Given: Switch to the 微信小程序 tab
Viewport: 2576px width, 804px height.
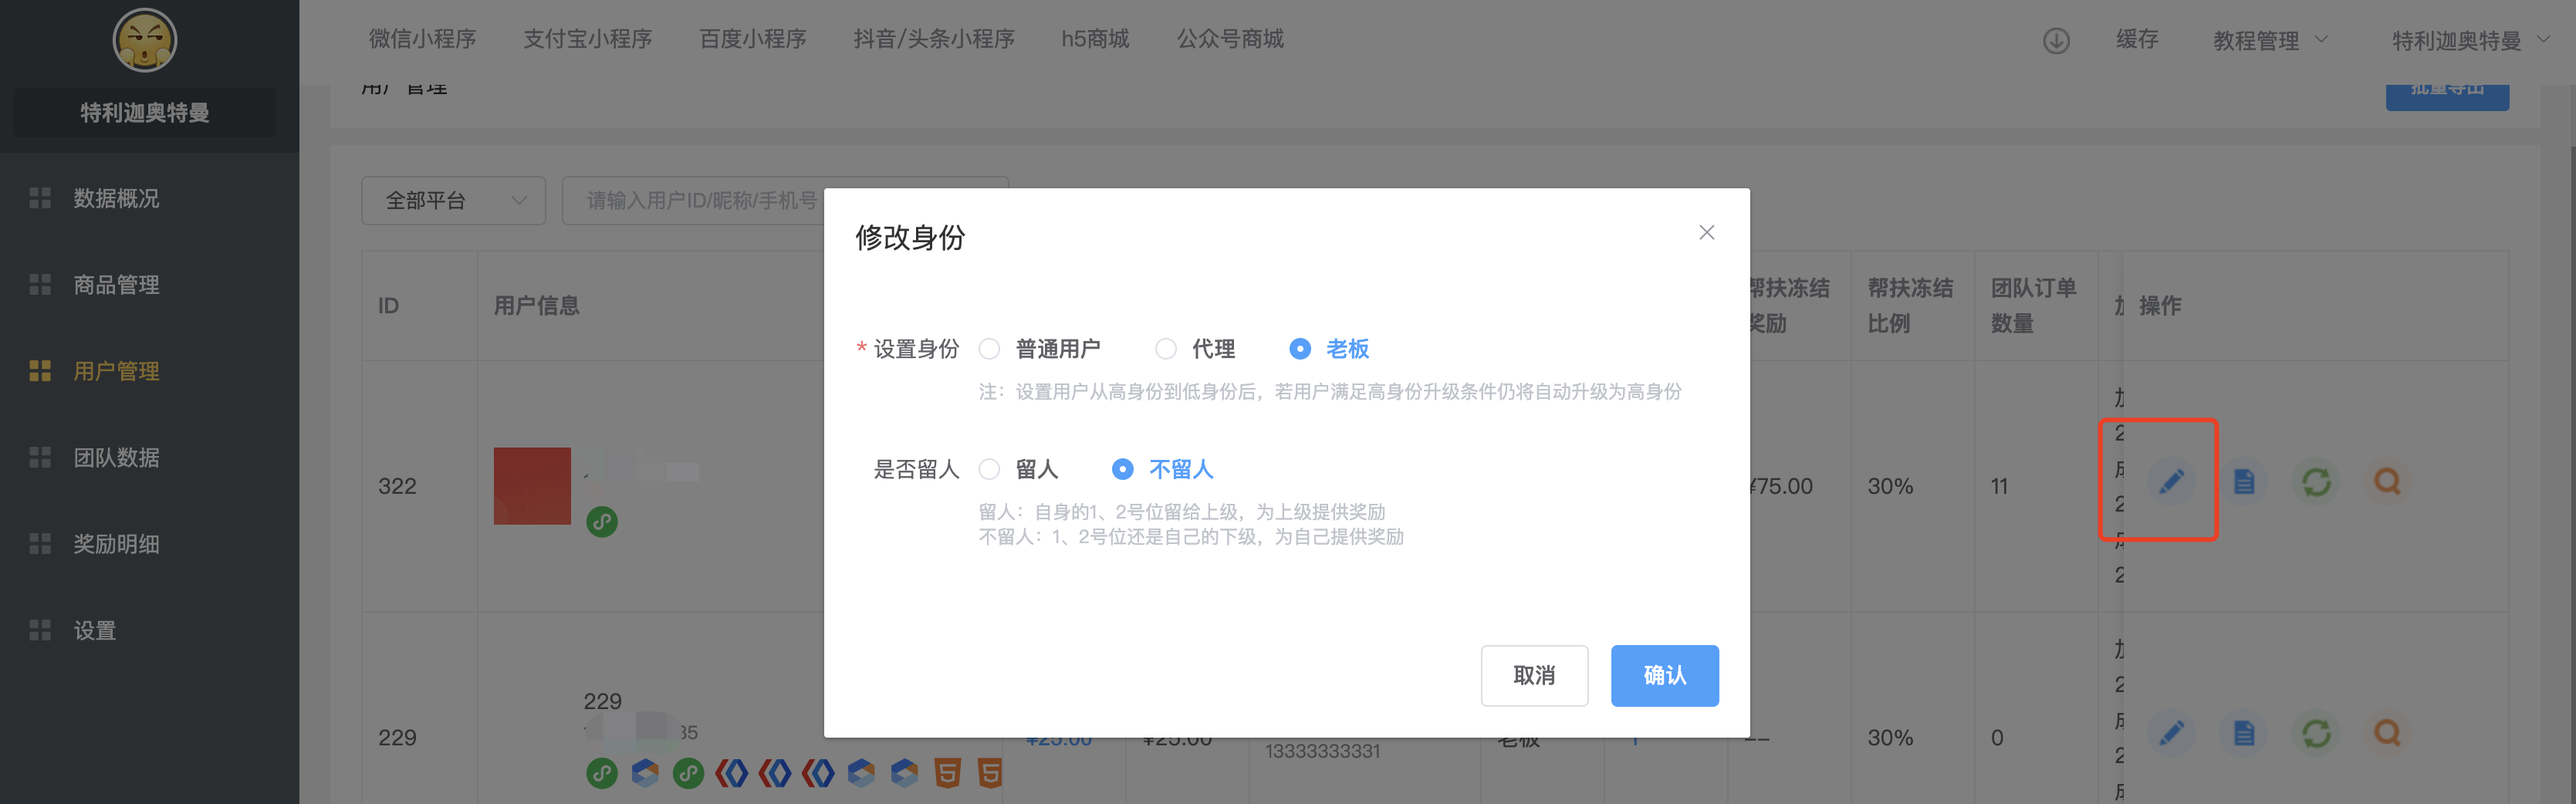Looking at the screenshot, I should (x=422, y=39).
